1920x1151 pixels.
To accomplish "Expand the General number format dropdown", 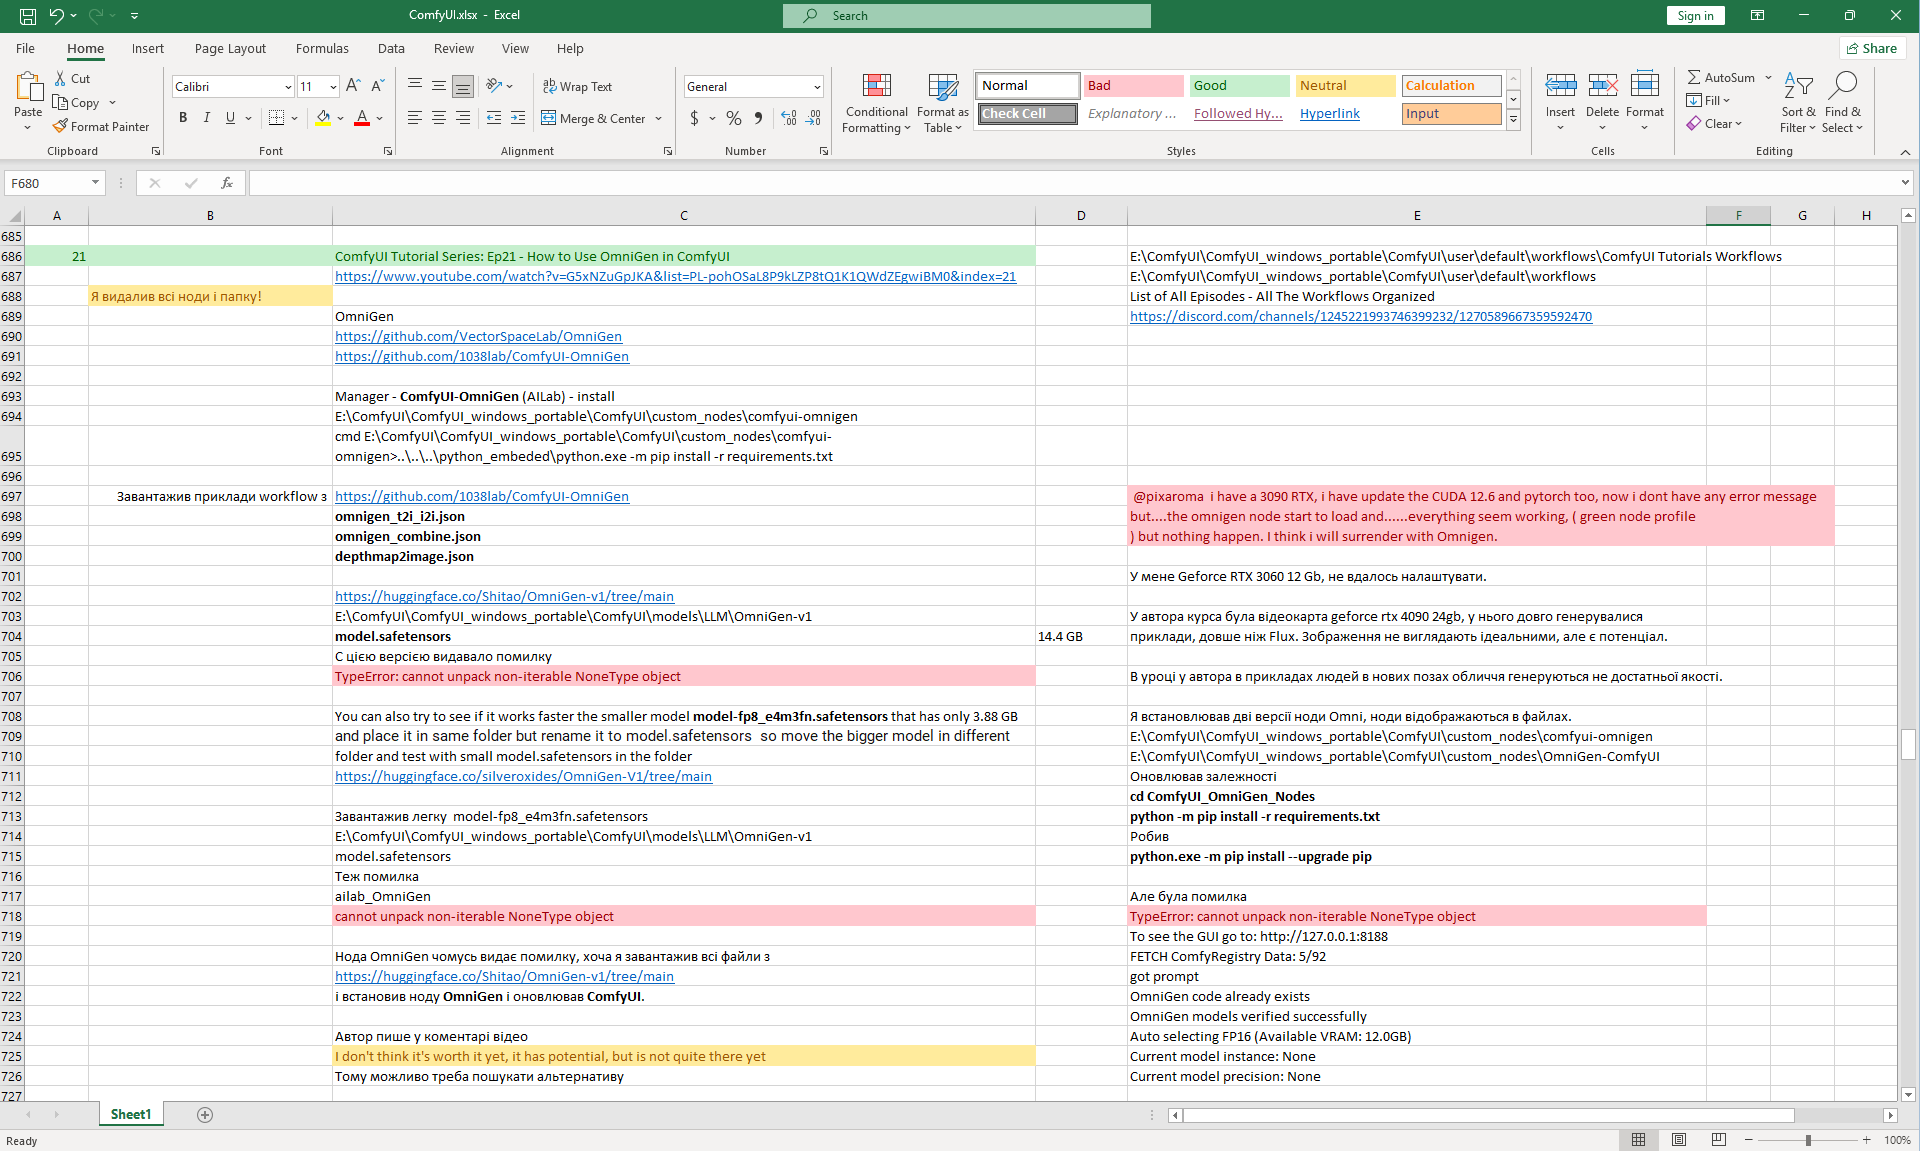I will (x=817, y=87).
